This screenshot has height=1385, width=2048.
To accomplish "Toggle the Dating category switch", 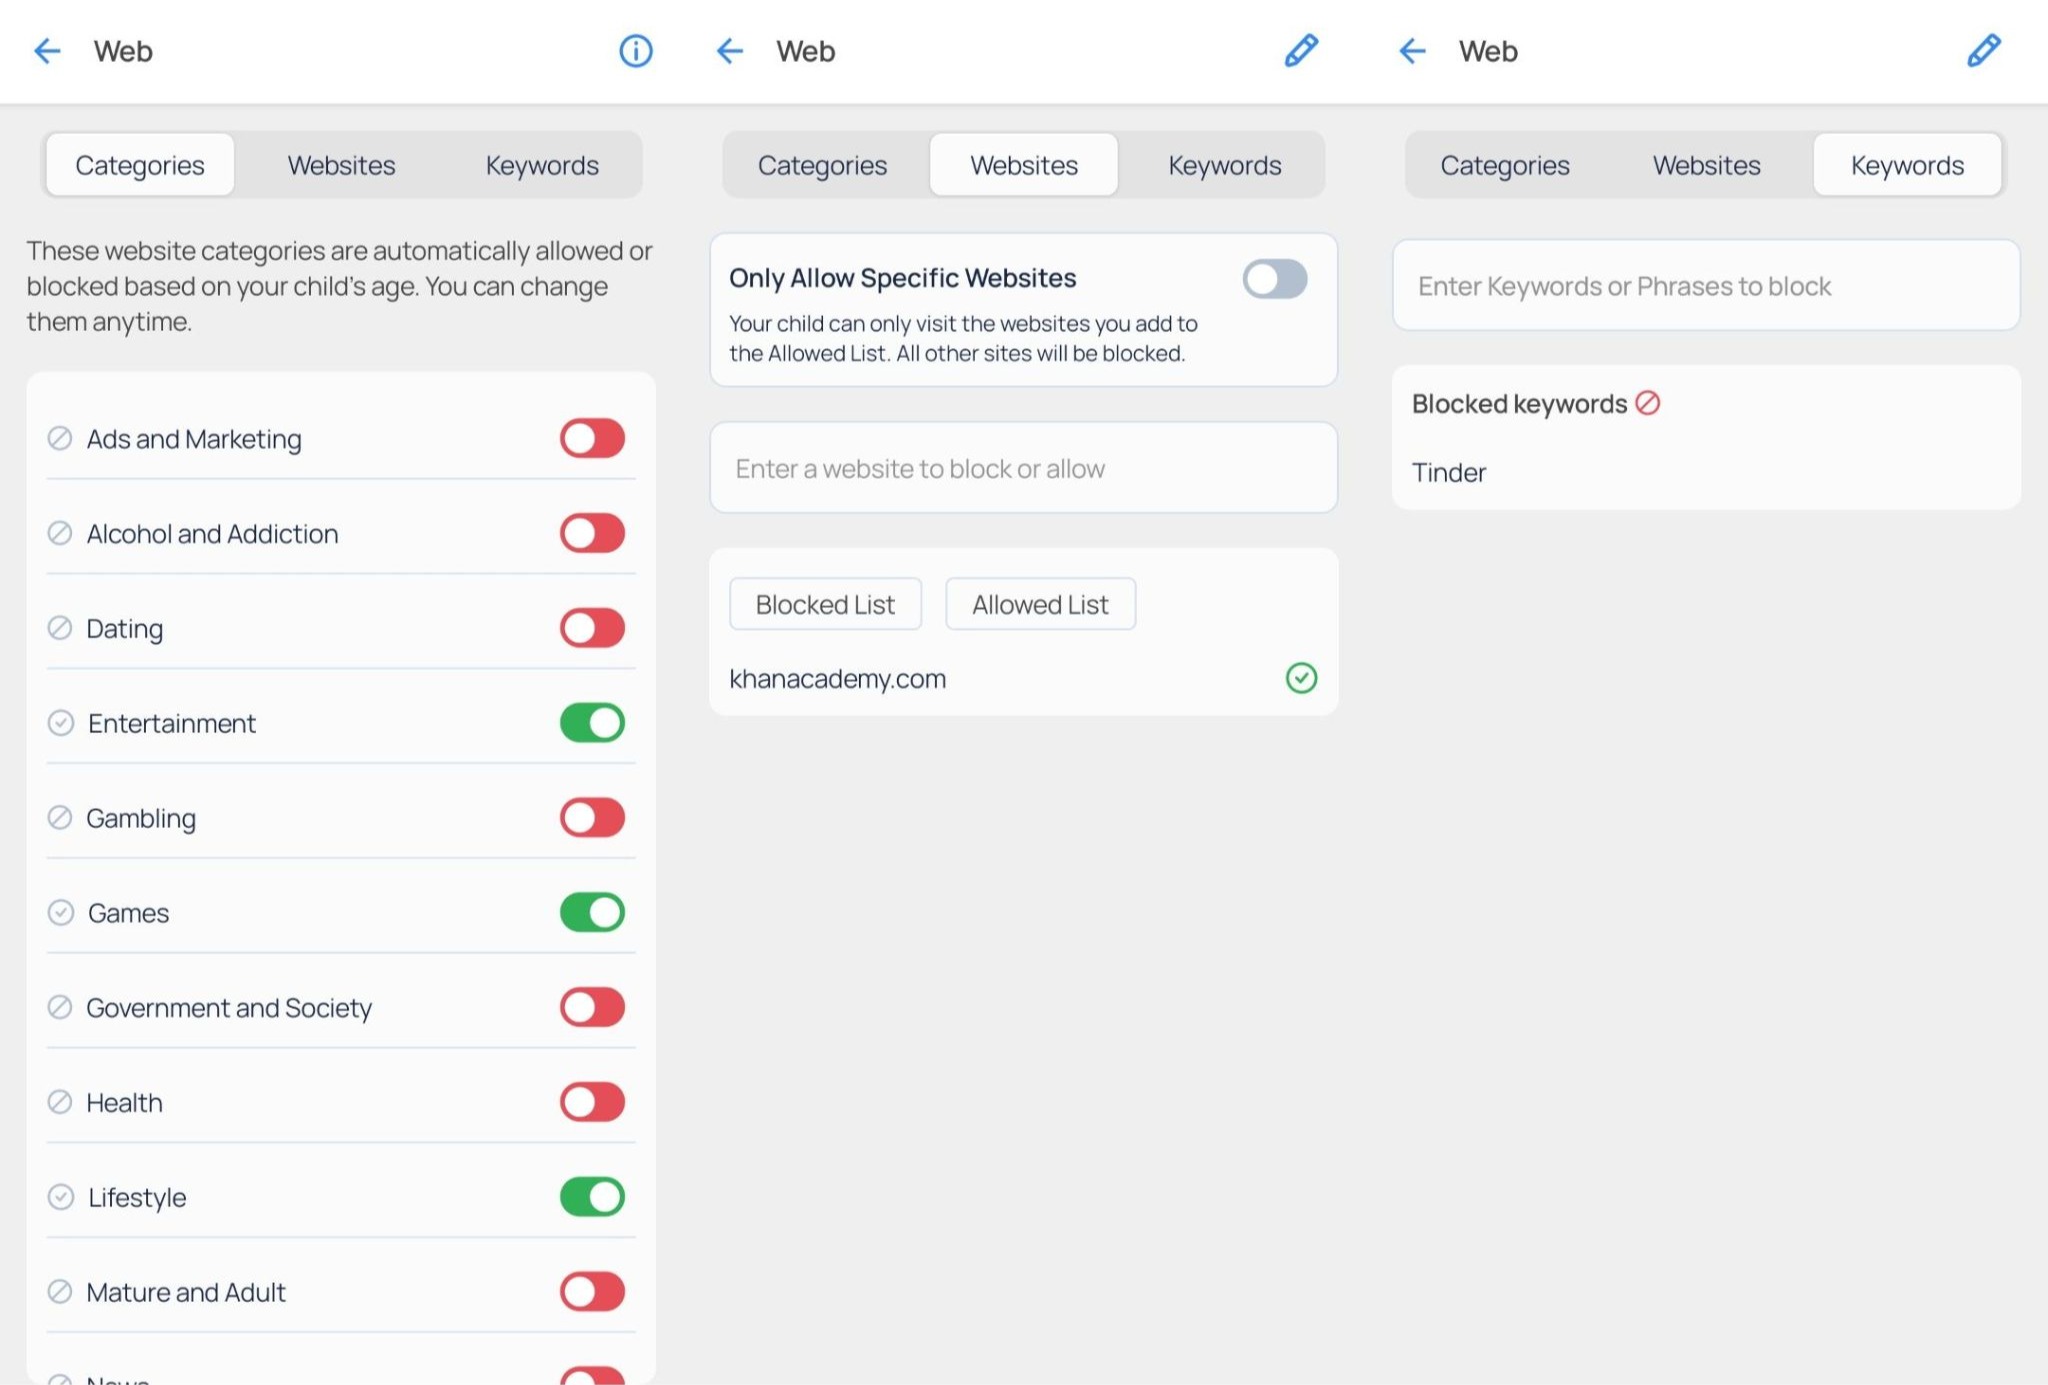I will tap(592, 628).
